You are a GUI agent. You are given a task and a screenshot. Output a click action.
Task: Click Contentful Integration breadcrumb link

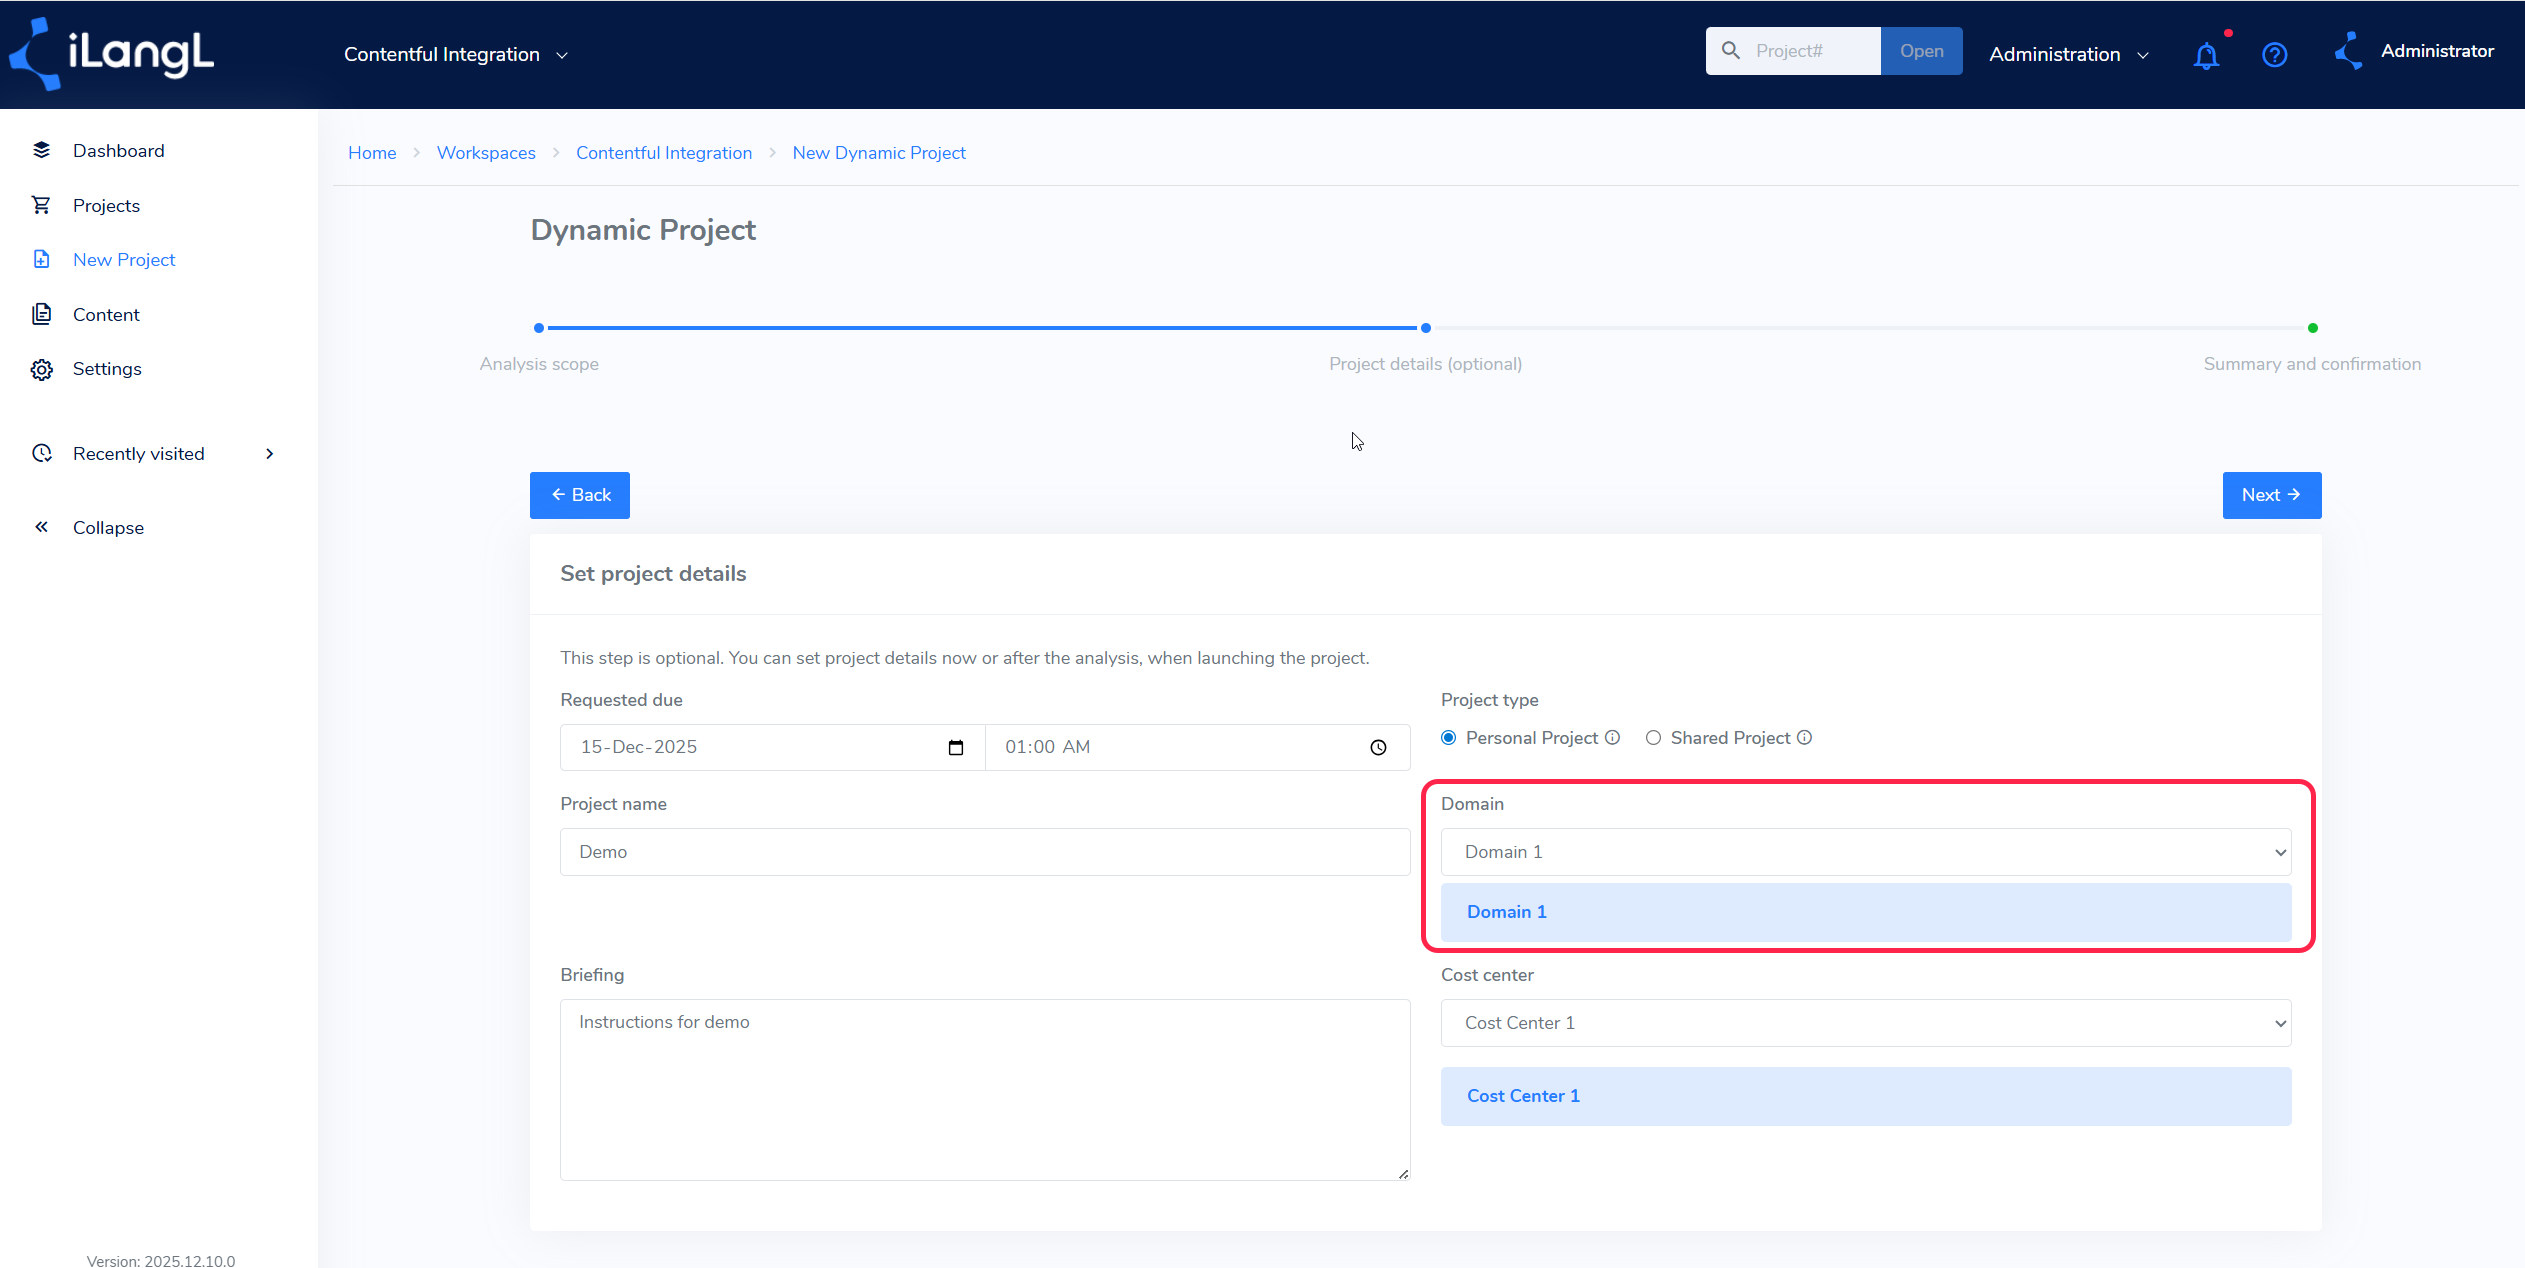[664, 153]
